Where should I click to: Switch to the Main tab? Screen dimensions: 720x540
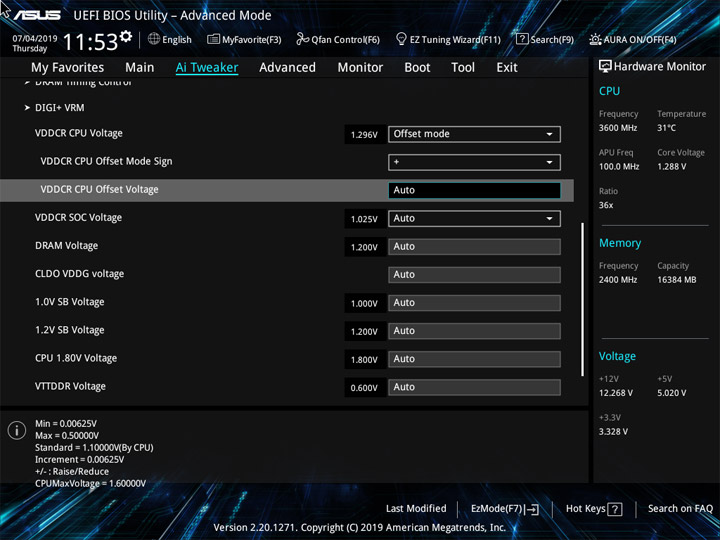pos(140,68)
